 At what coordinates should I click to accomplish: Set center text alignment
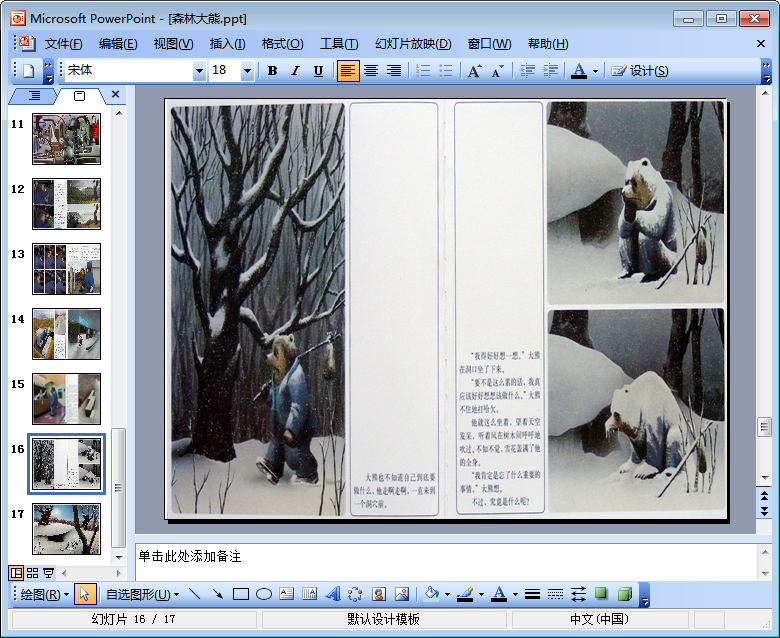pyautogui.click(x=371, y=71)
